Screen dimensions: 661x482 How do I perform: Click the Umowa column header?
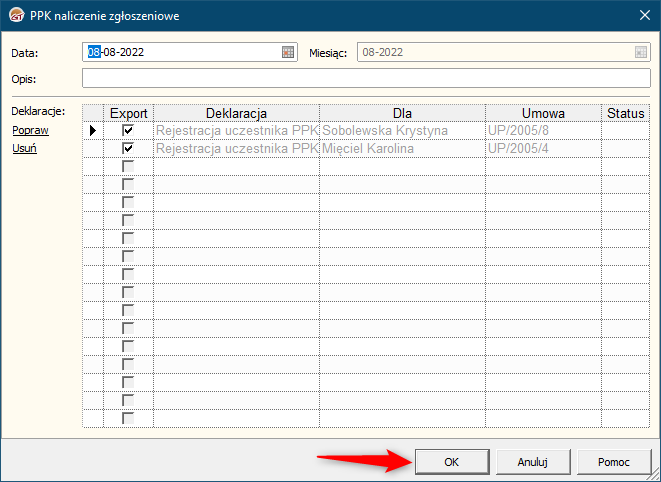tap(543, 113)
